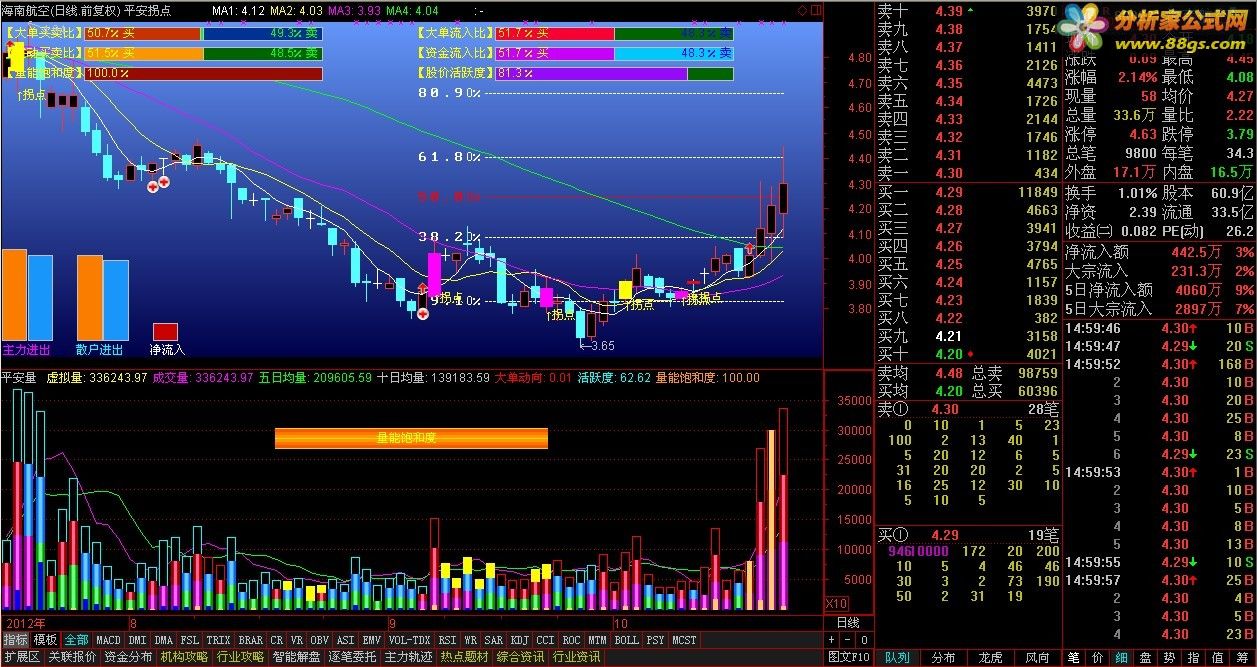Open 热点题材 tab
This screenshot has height=667, width=1257.
[464, 658]
